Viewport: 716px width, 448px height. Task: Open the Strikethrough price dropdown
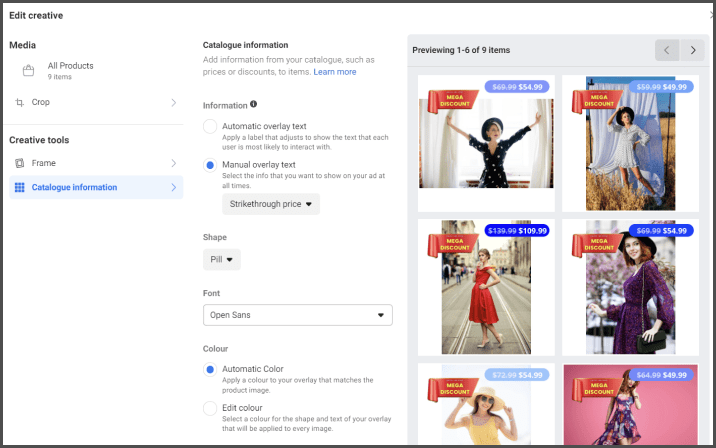(x=271, y=204)
